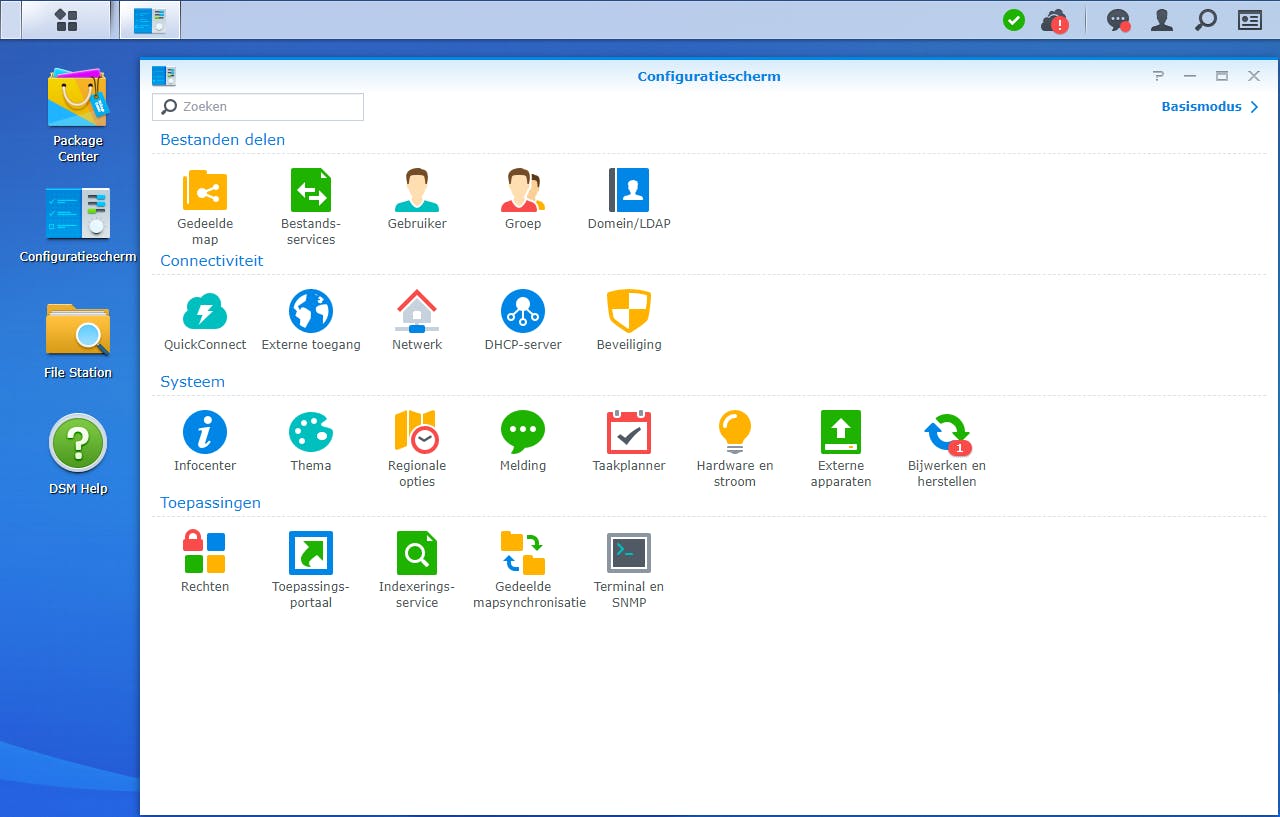This screenshot has width=1280, height=817.
Task: Open Bestandsservices icon
Action: coord(311,190)
